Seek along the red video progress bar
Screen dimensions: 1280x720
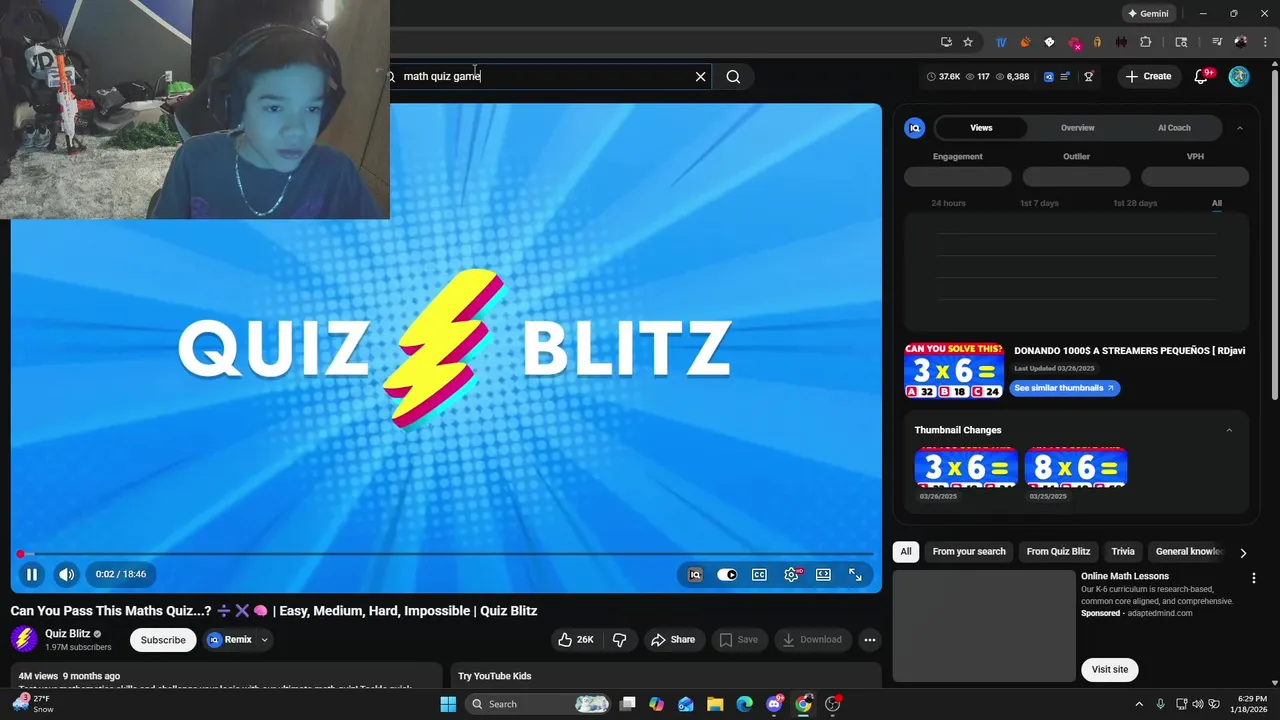(446, 553)
